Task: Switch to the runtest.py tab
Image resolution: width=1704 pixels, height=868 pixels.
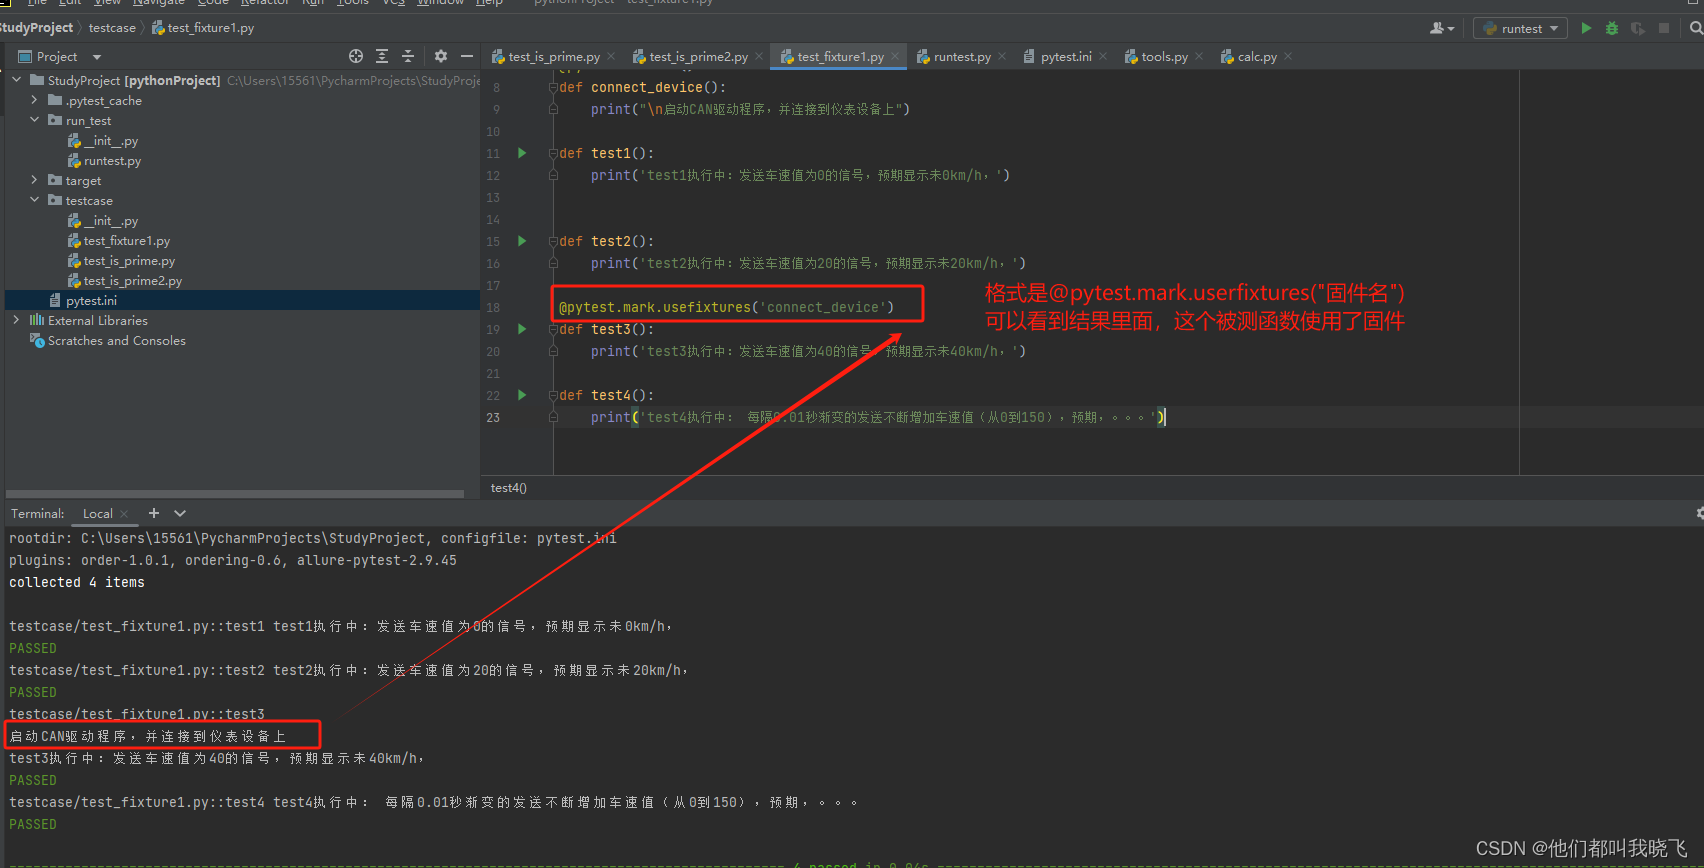Action: tap(961, 57)
